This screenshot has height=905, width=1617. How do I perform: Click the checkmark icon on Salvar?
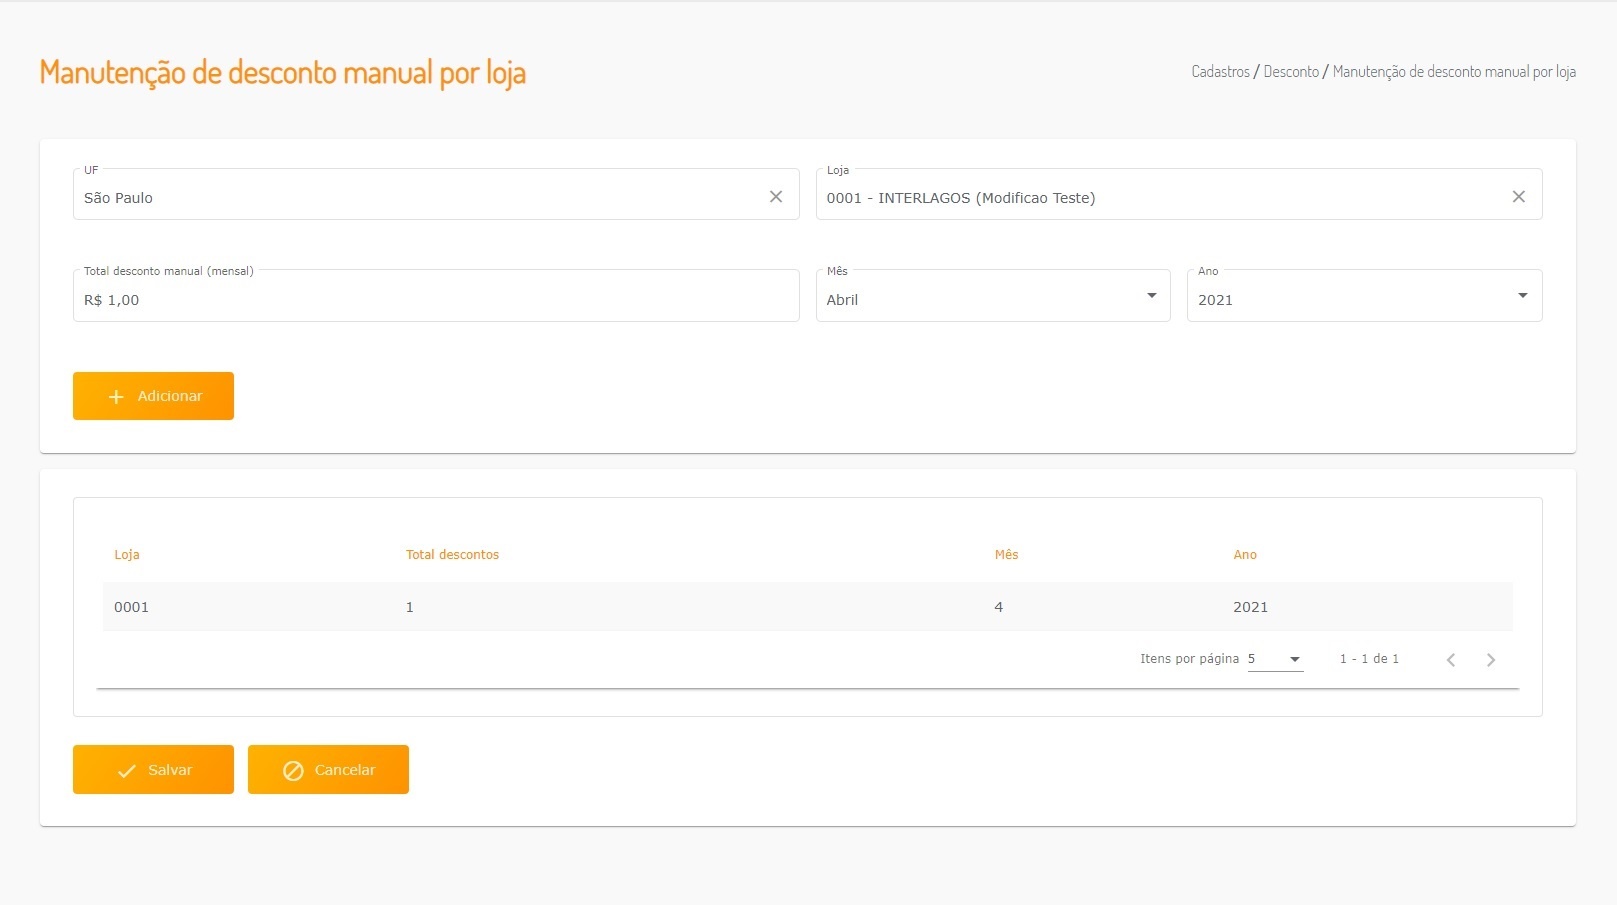pyautogui.click(x=126, y=771)
